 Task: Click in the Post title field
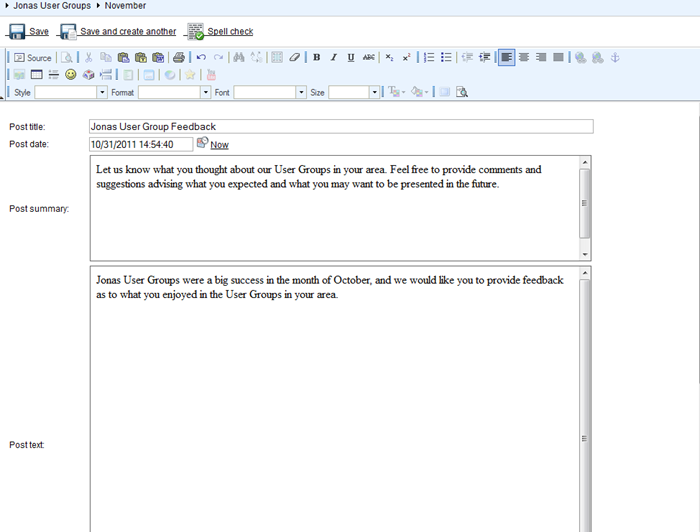coord(341,126)
